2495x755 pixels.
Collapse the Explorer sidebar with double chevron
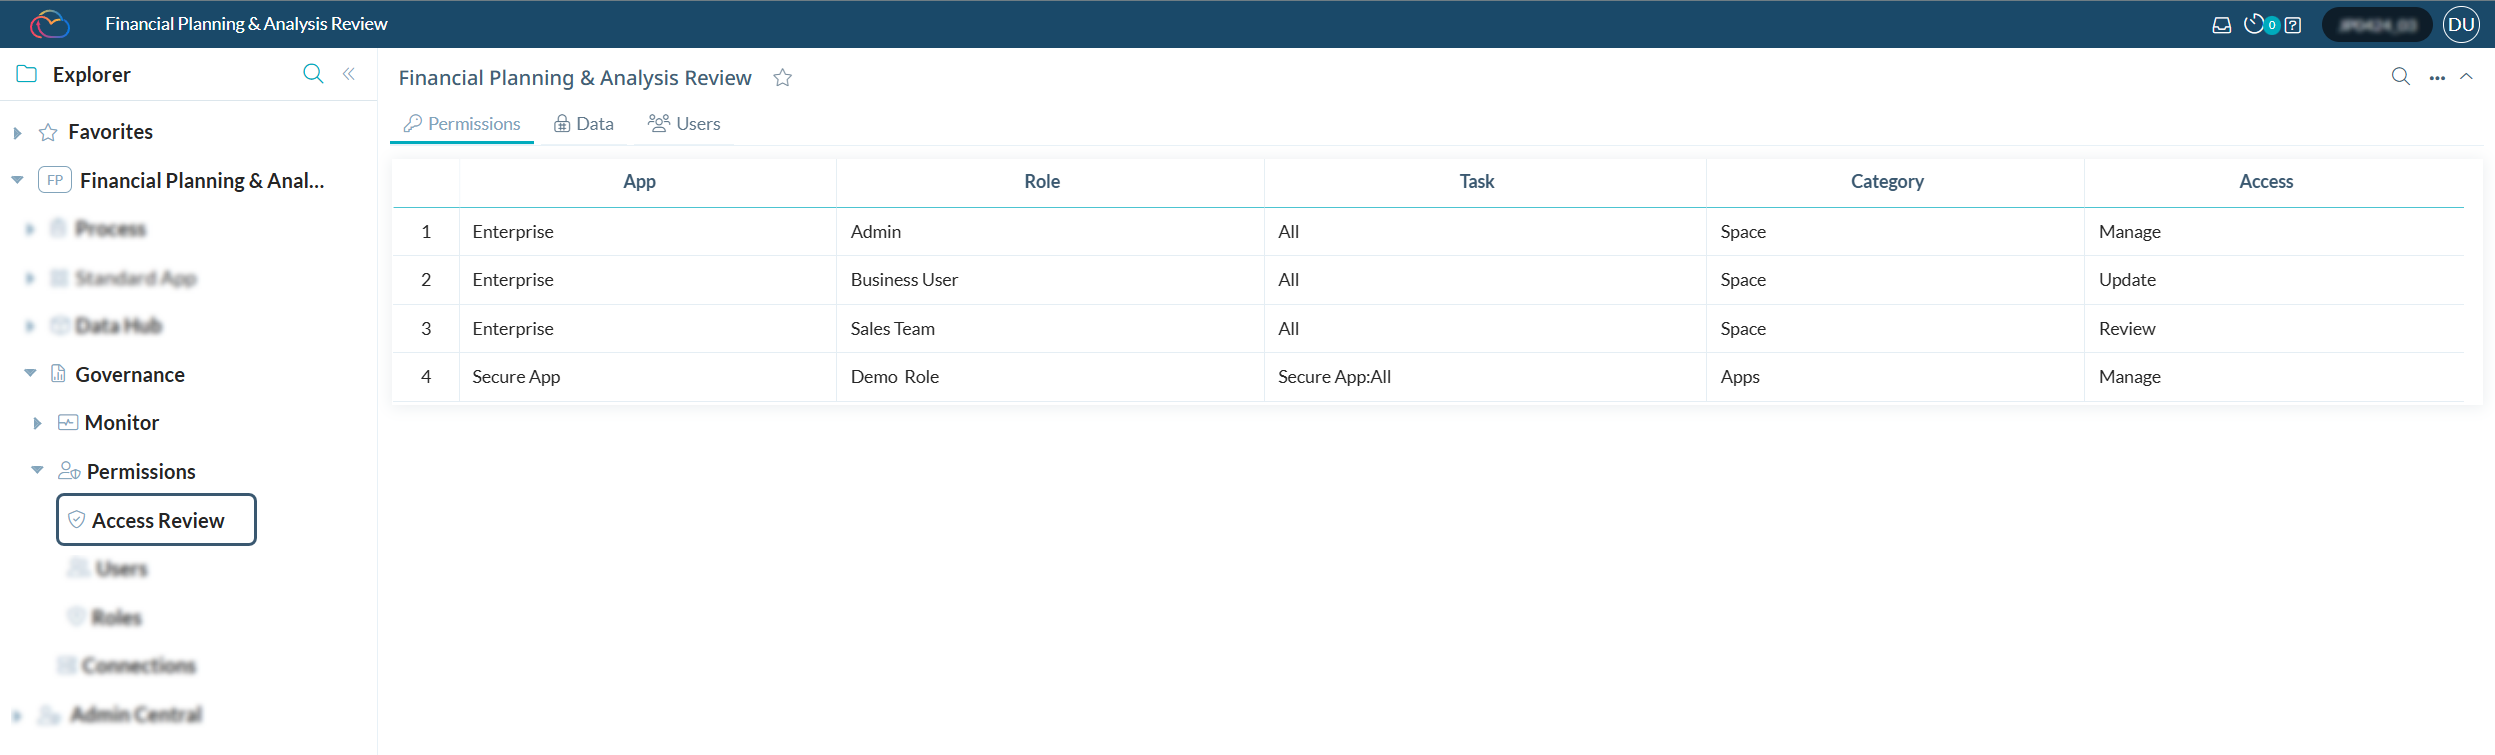(x=349, y=74)
